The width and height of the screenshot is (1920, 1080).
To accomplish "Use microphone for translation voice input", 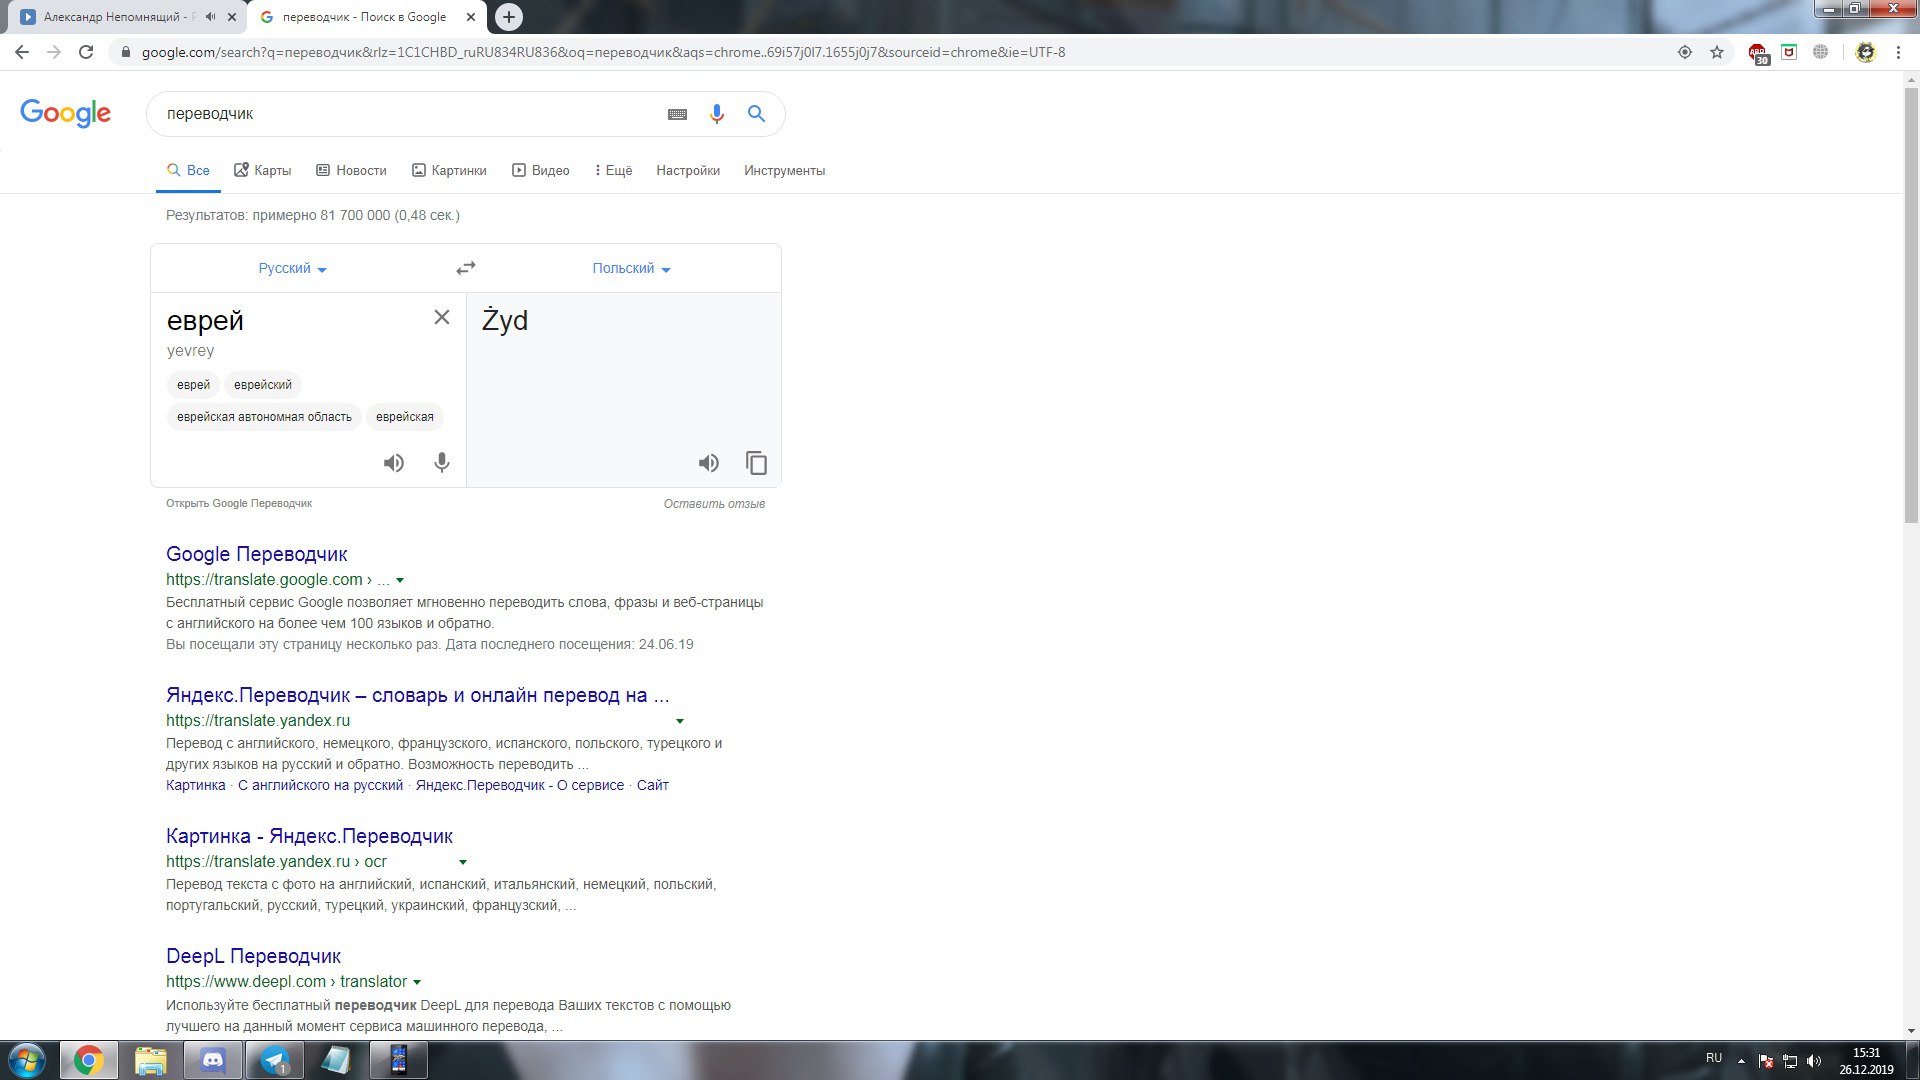I will [441, 463].
